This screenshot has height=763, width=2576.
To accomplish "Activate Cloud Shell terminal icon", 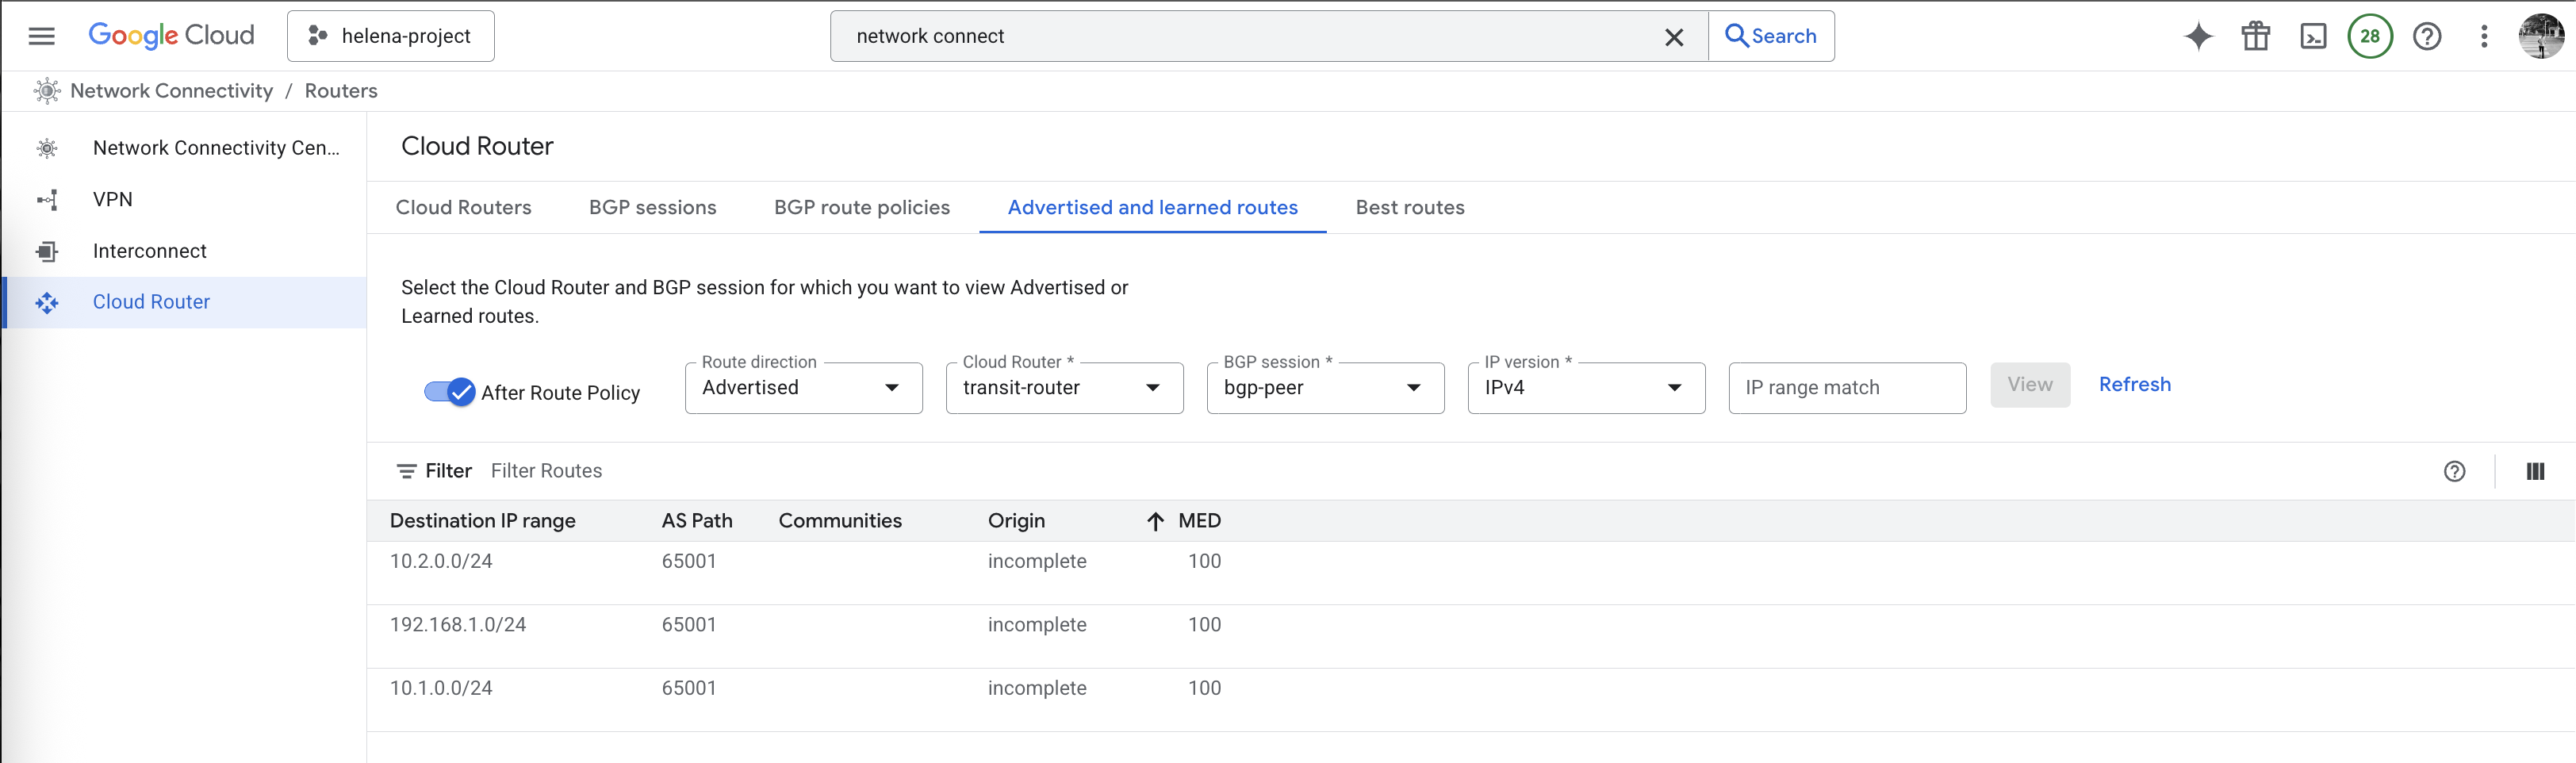I will (x=2313, y=36).
